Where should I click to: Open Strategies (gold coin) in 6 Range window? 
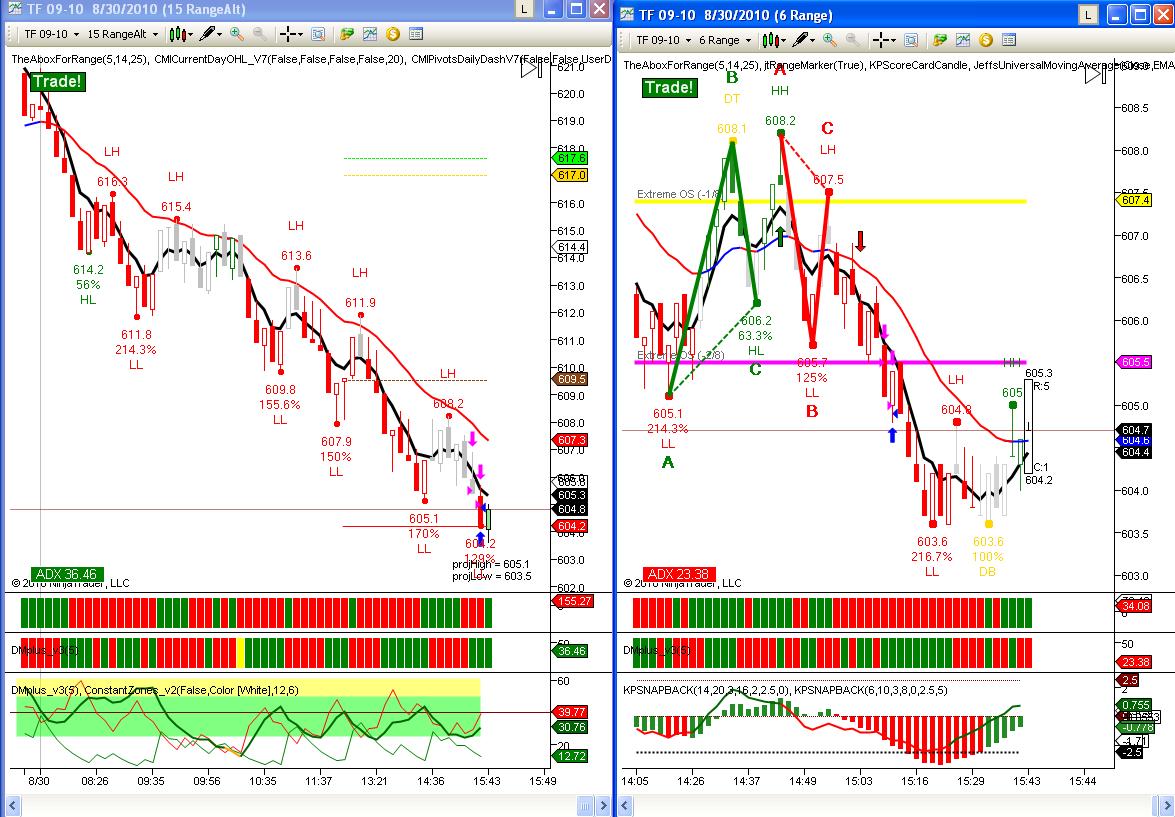(985, 40)
